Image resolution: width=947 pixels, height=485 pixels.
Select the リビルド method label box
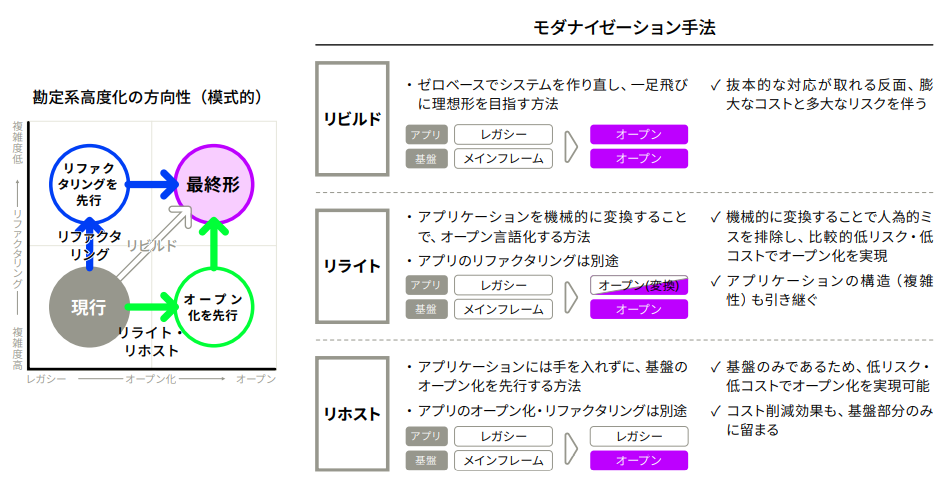(352, 119)
